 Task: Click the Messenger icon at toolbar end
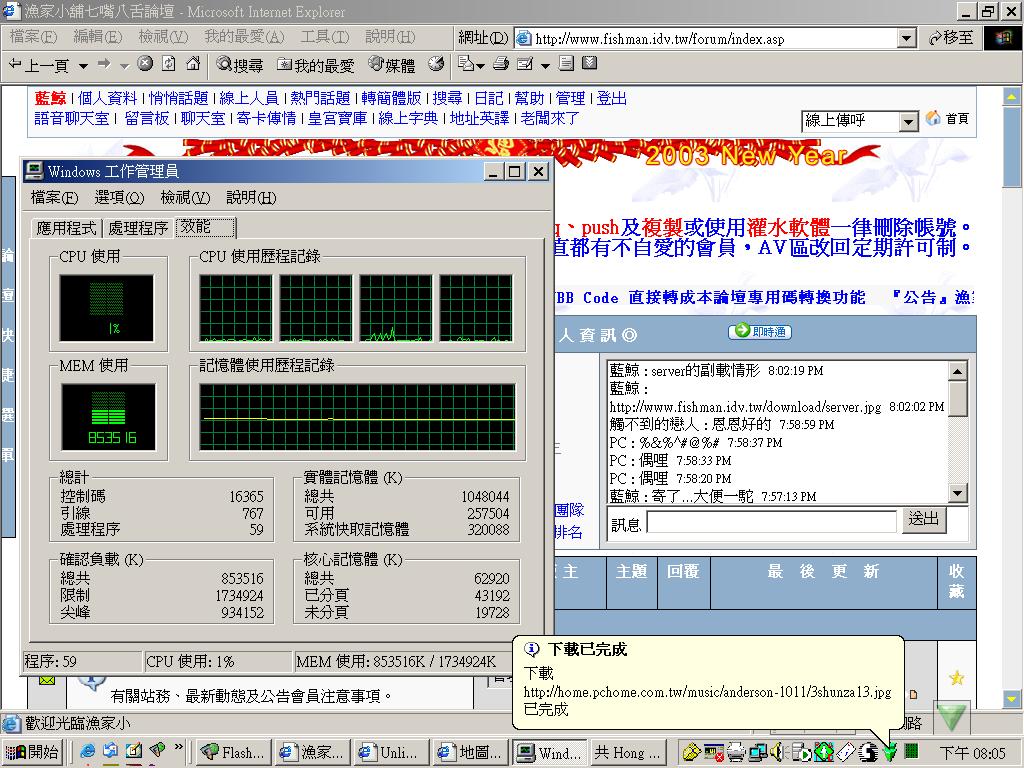coord(589,63)
